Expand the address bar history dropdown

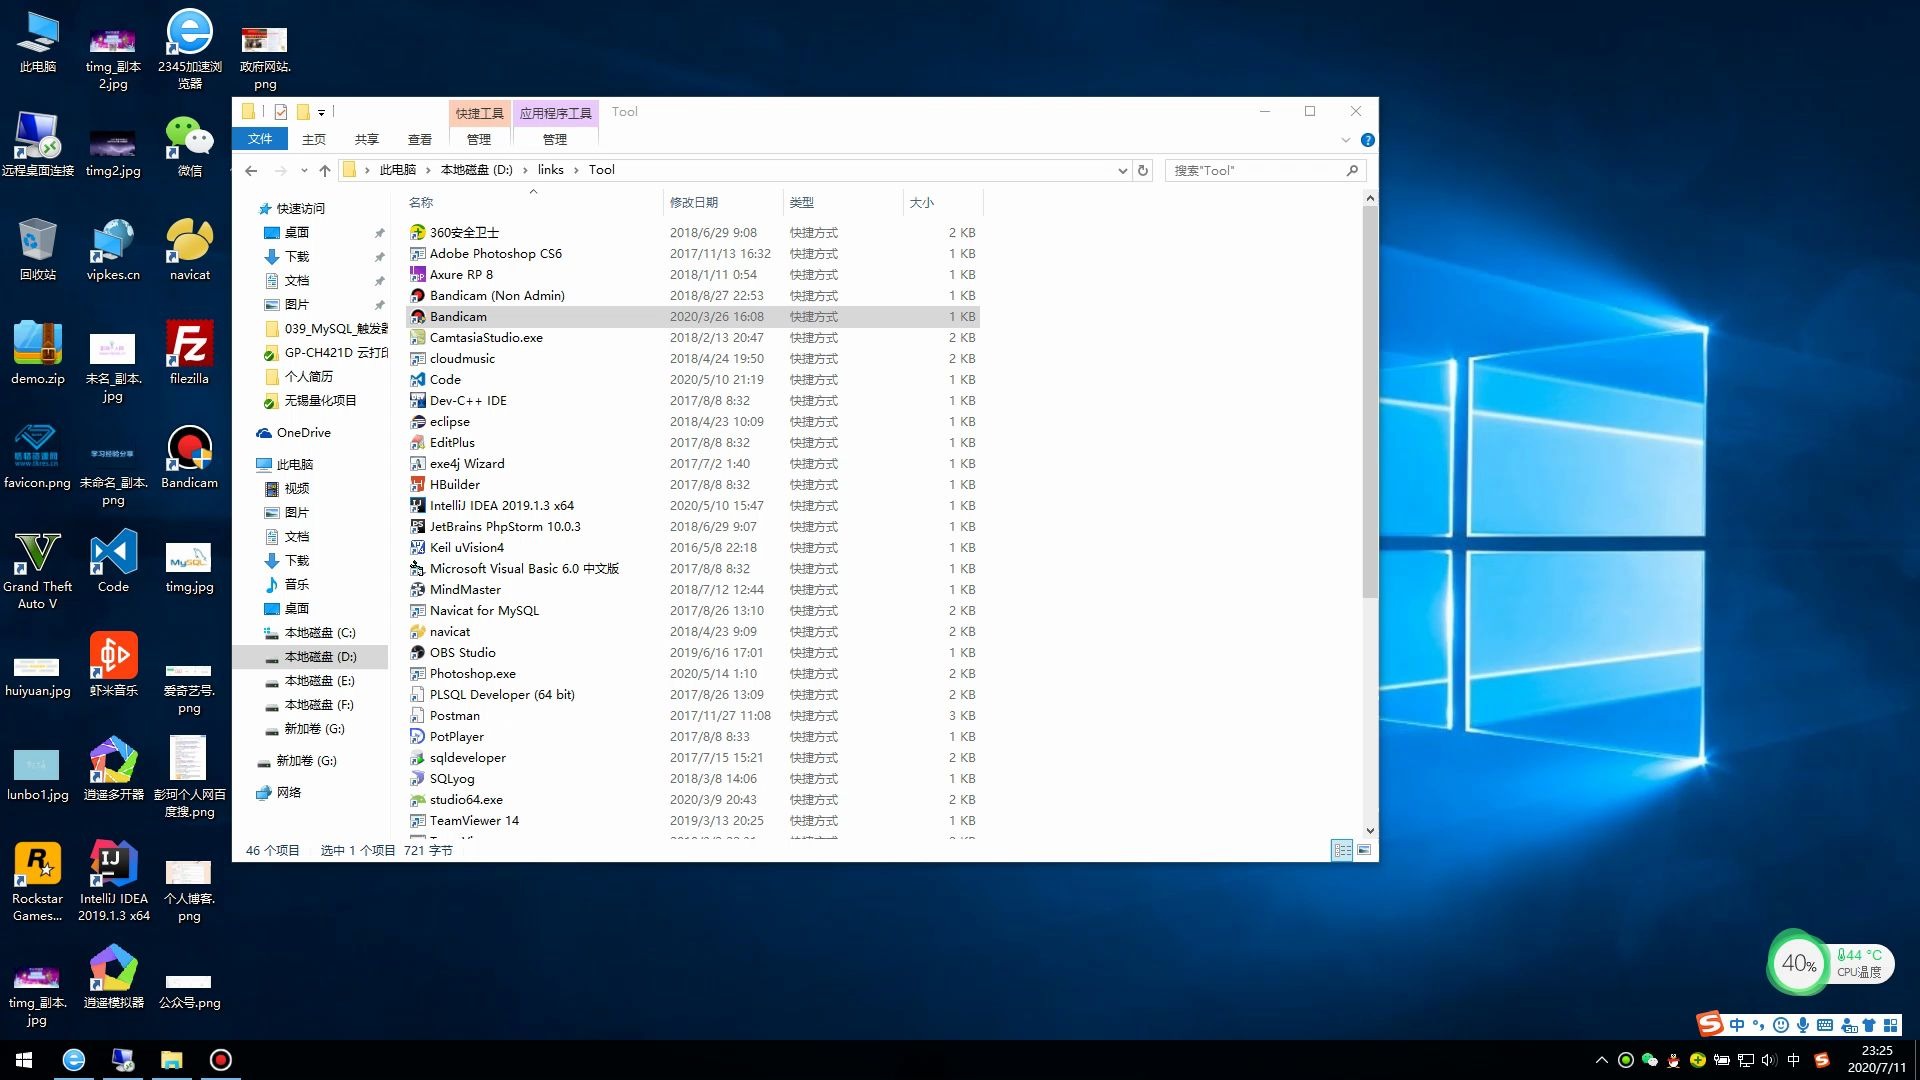coord(1122,171)
